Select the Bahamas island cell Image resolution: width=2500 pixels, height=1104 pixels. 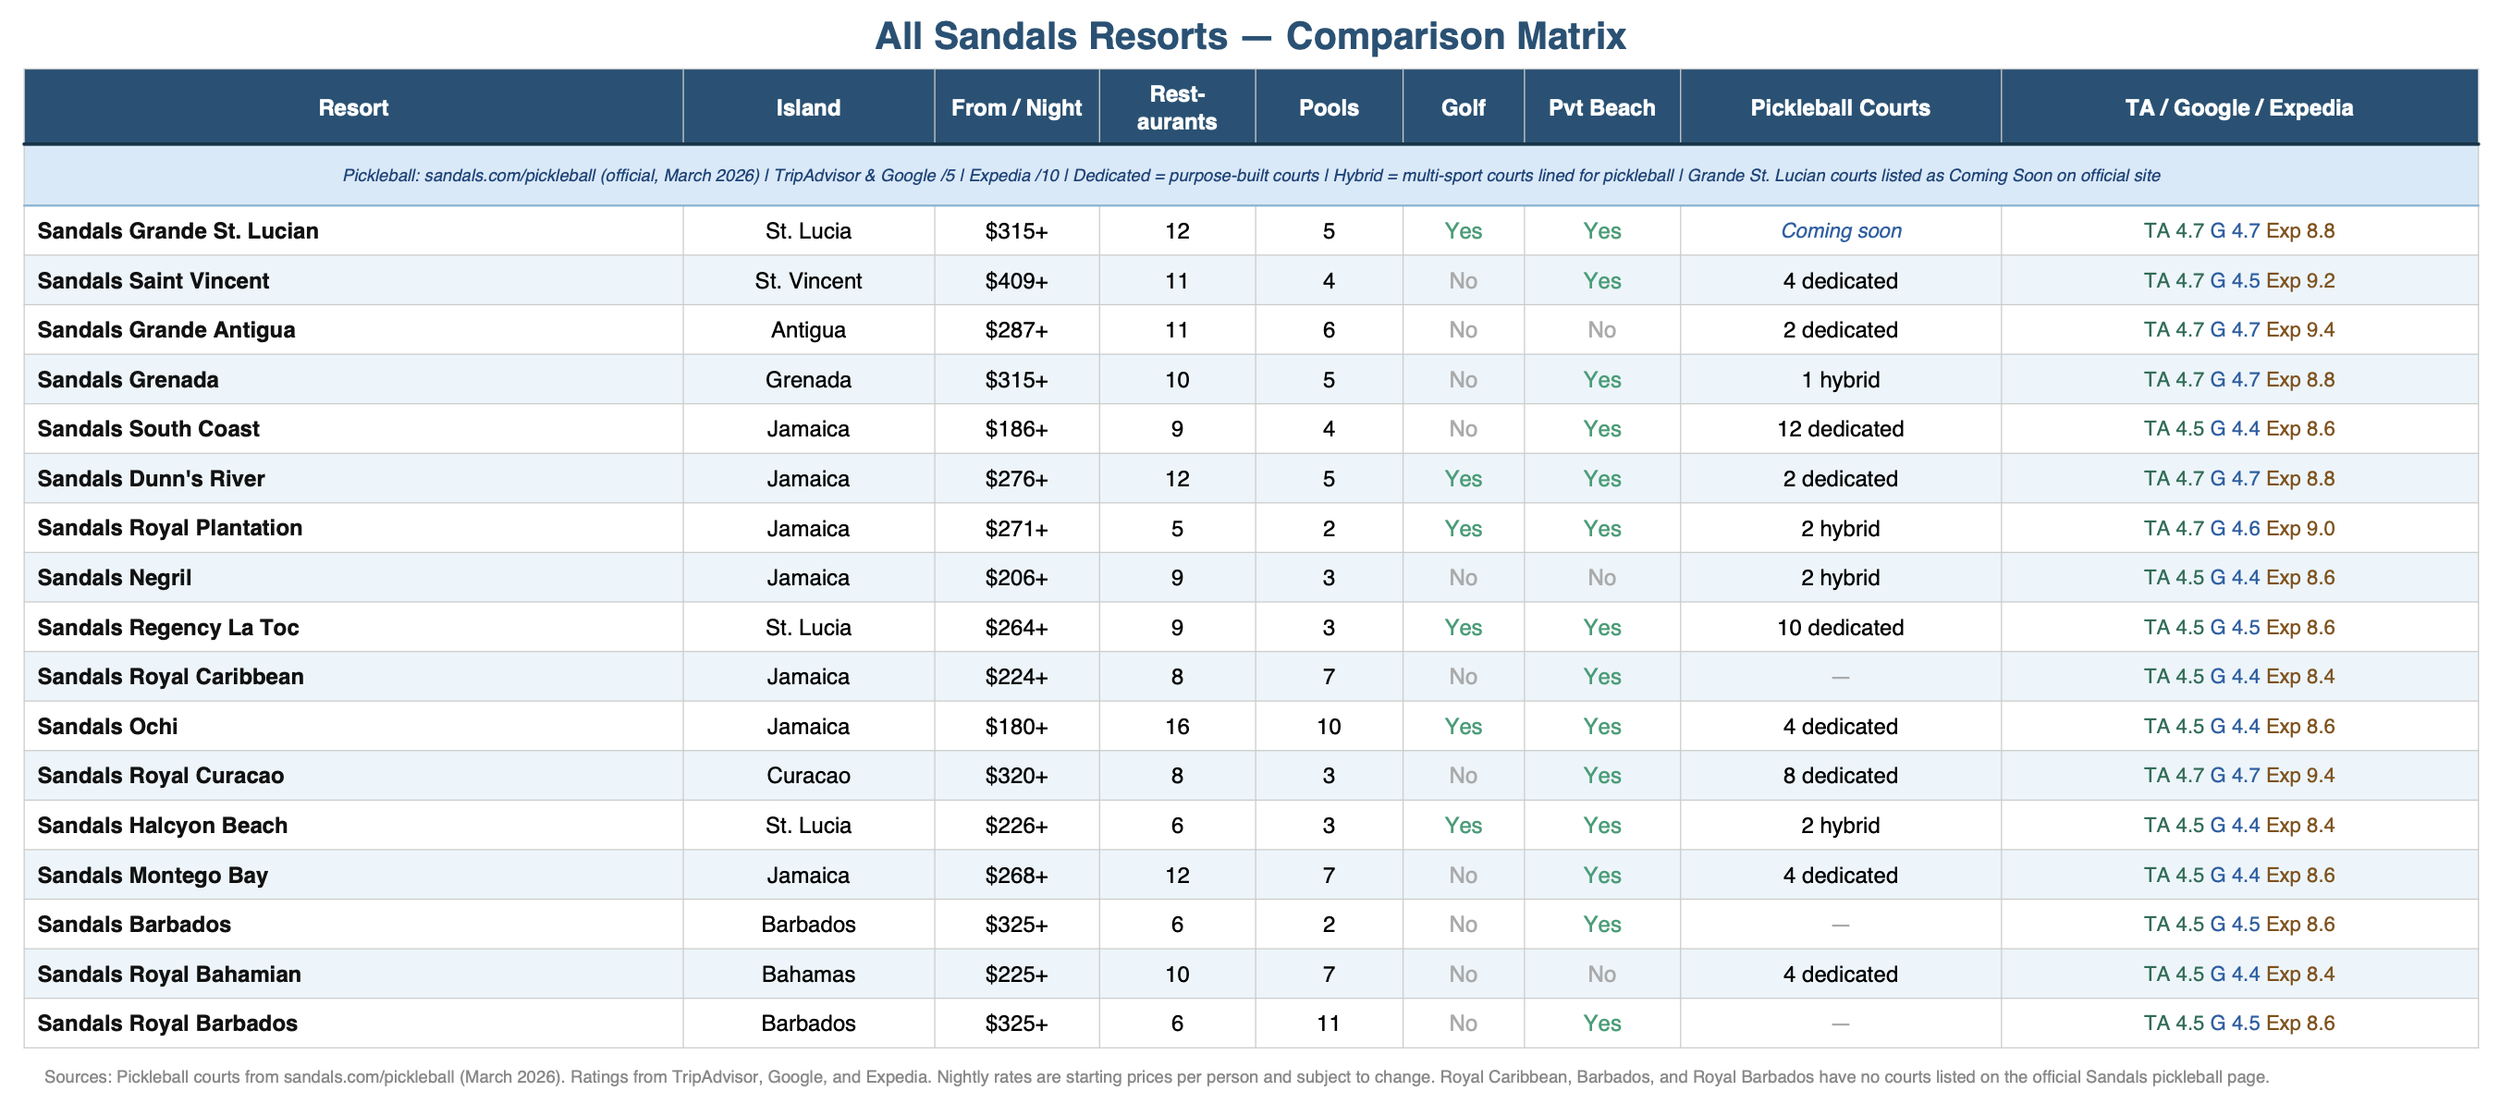tap(808, 974)
